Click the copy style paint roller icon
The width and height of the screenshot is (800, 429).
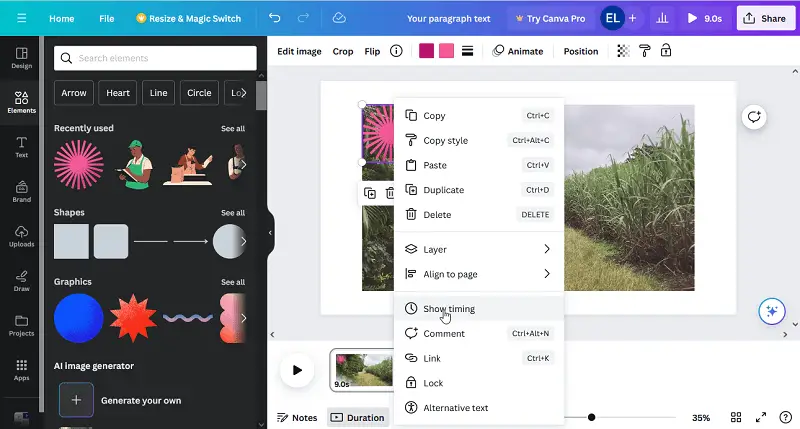tap(645, 51)
